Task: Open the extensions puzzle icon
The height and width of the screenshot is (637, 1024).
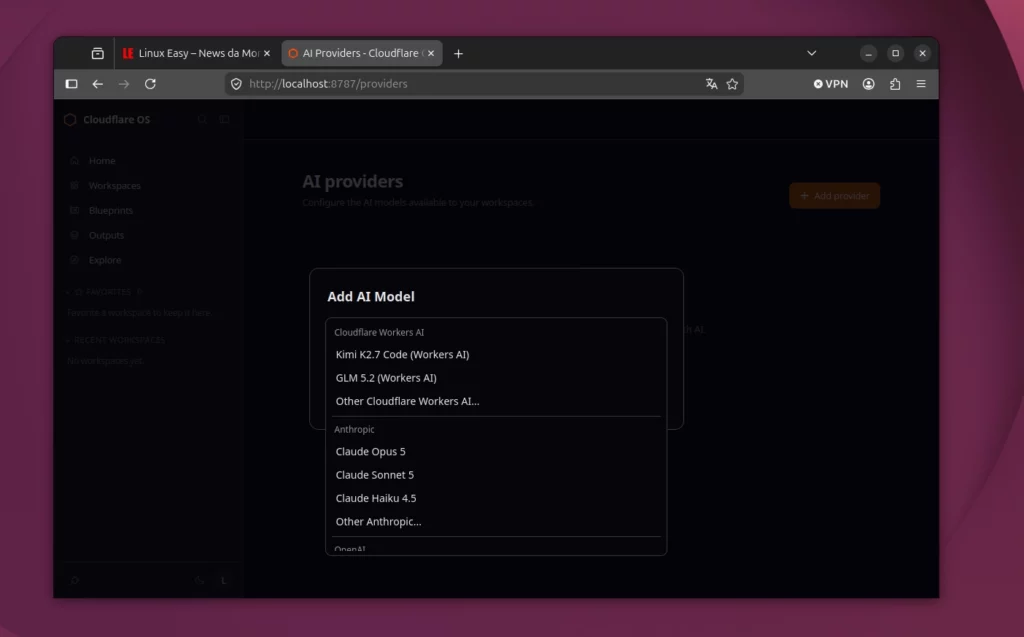Action: pos(895,84)
